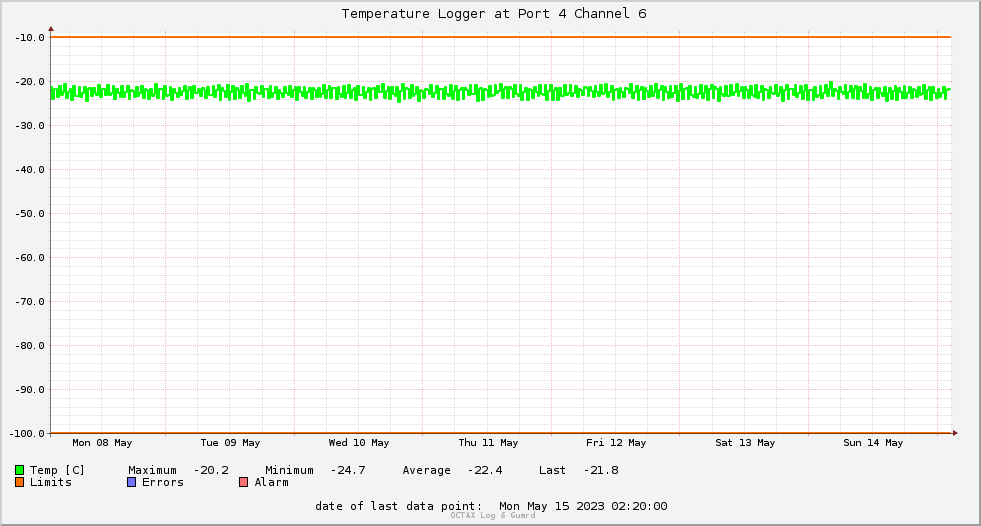
Task: Click the green Temp [C] legend swatch
Action: 19,470
